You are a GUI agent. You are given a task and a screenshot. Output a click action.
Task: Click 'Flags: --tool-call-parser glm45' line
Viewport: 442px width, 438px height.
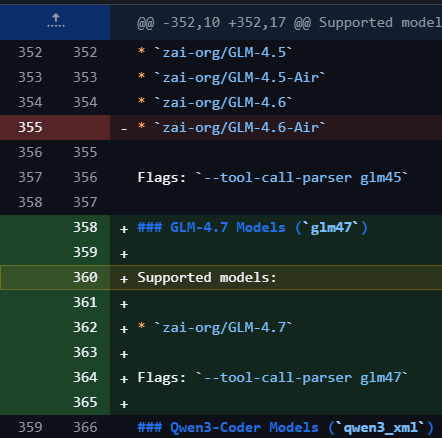tap(273, 177)
